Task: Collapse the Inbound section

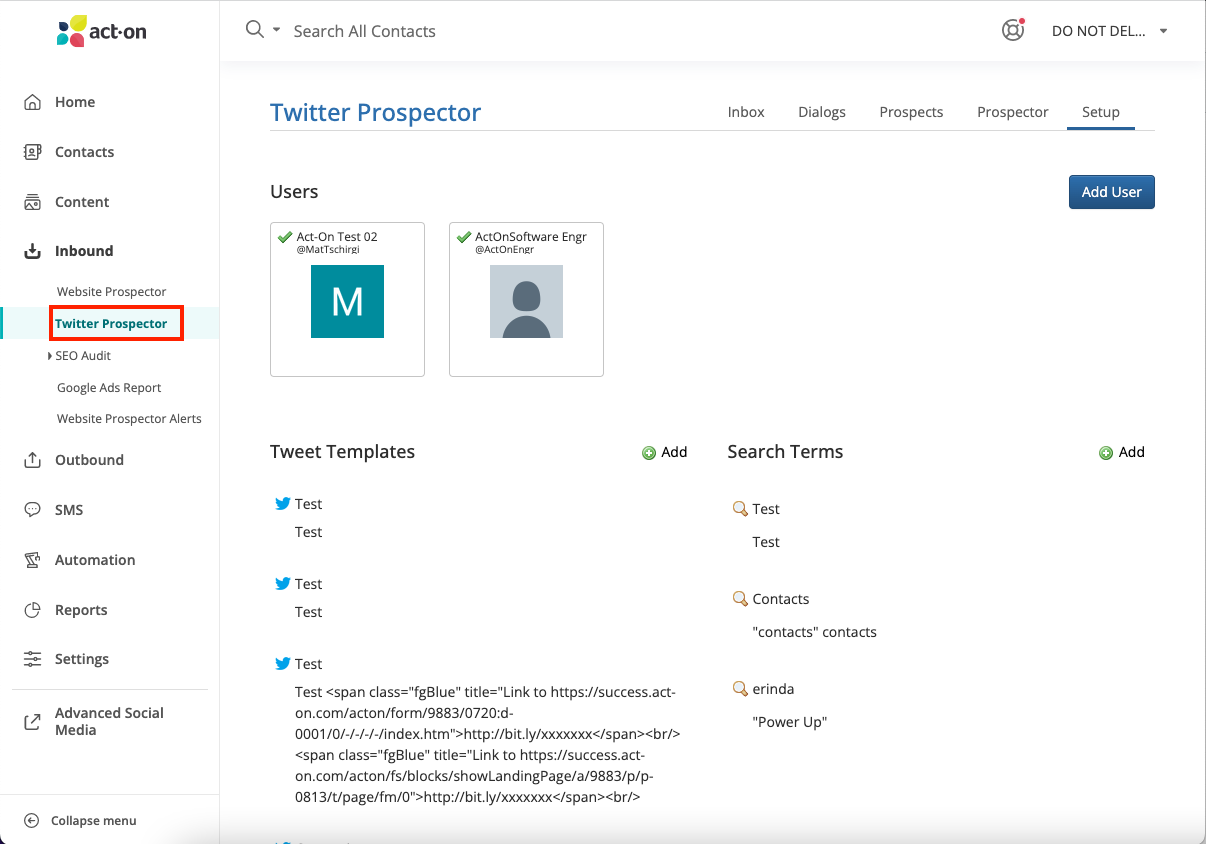Action: click(x=84, y=251)
